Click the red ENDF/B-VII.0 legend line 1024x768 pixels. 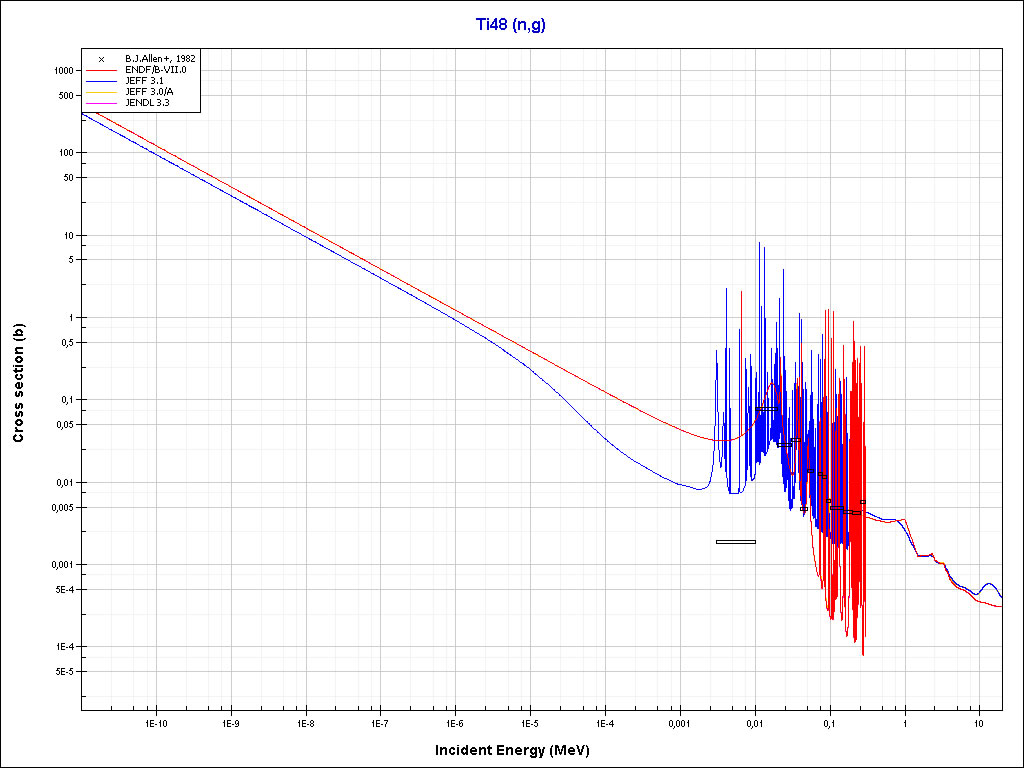point(102,70)
